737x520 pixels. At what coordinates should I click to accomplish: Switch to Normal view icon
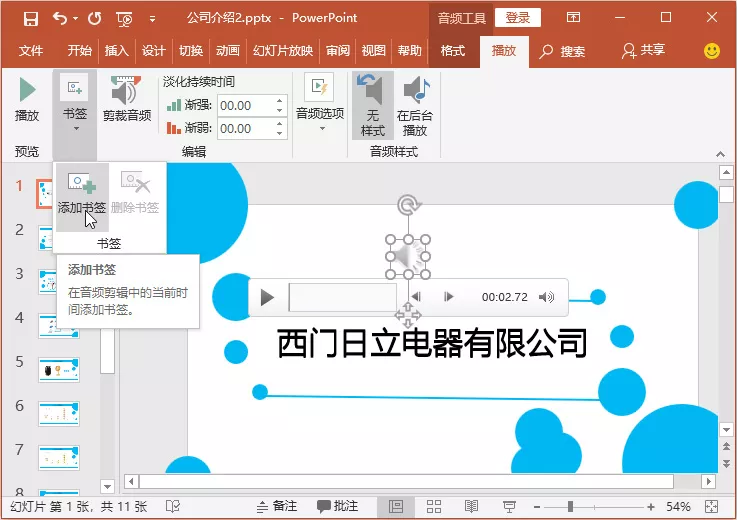pyautogui.click(x=396, y=506)
